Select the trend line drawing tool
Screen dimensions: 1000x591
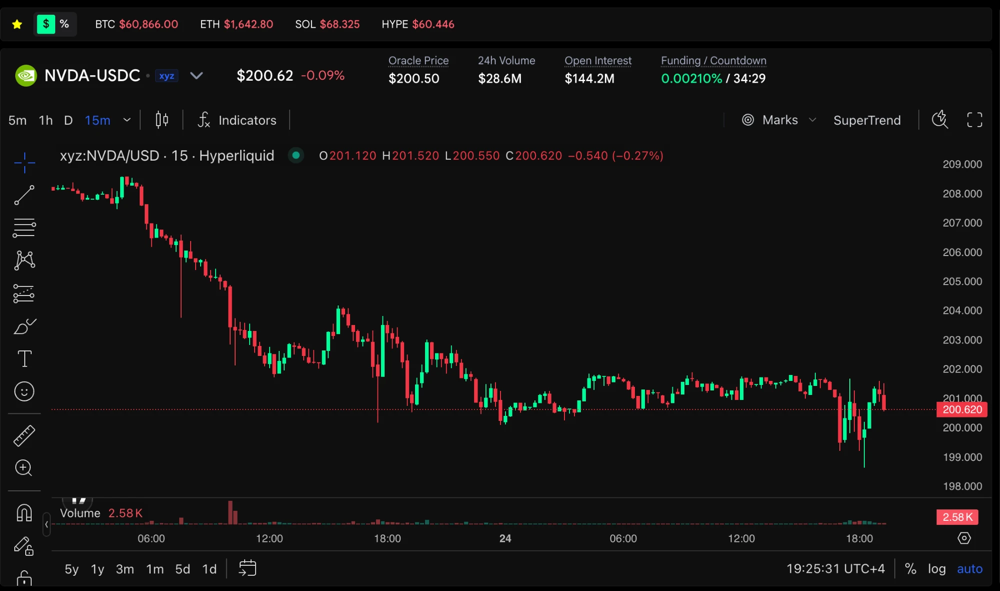tap(24, 196)
